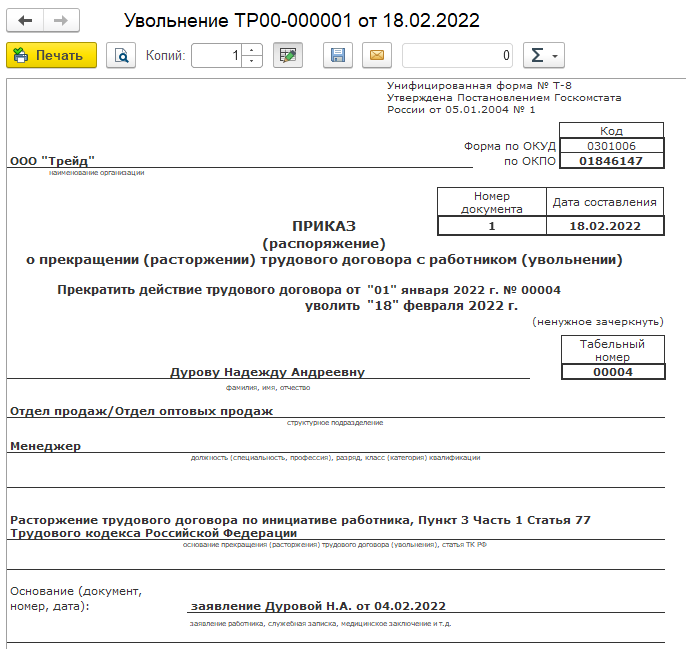Click the title Увольнение ТР00-000001 от 18.02.2022
The image size is (686, 649).
point(302,21)
